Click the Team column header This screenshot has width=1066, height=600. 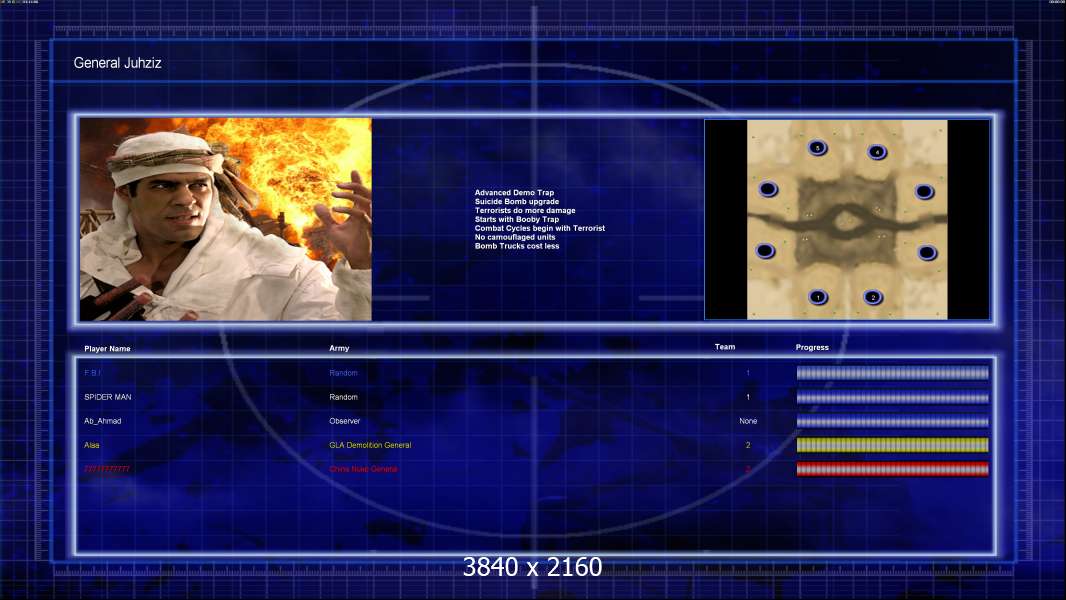[x=725, y=347]
